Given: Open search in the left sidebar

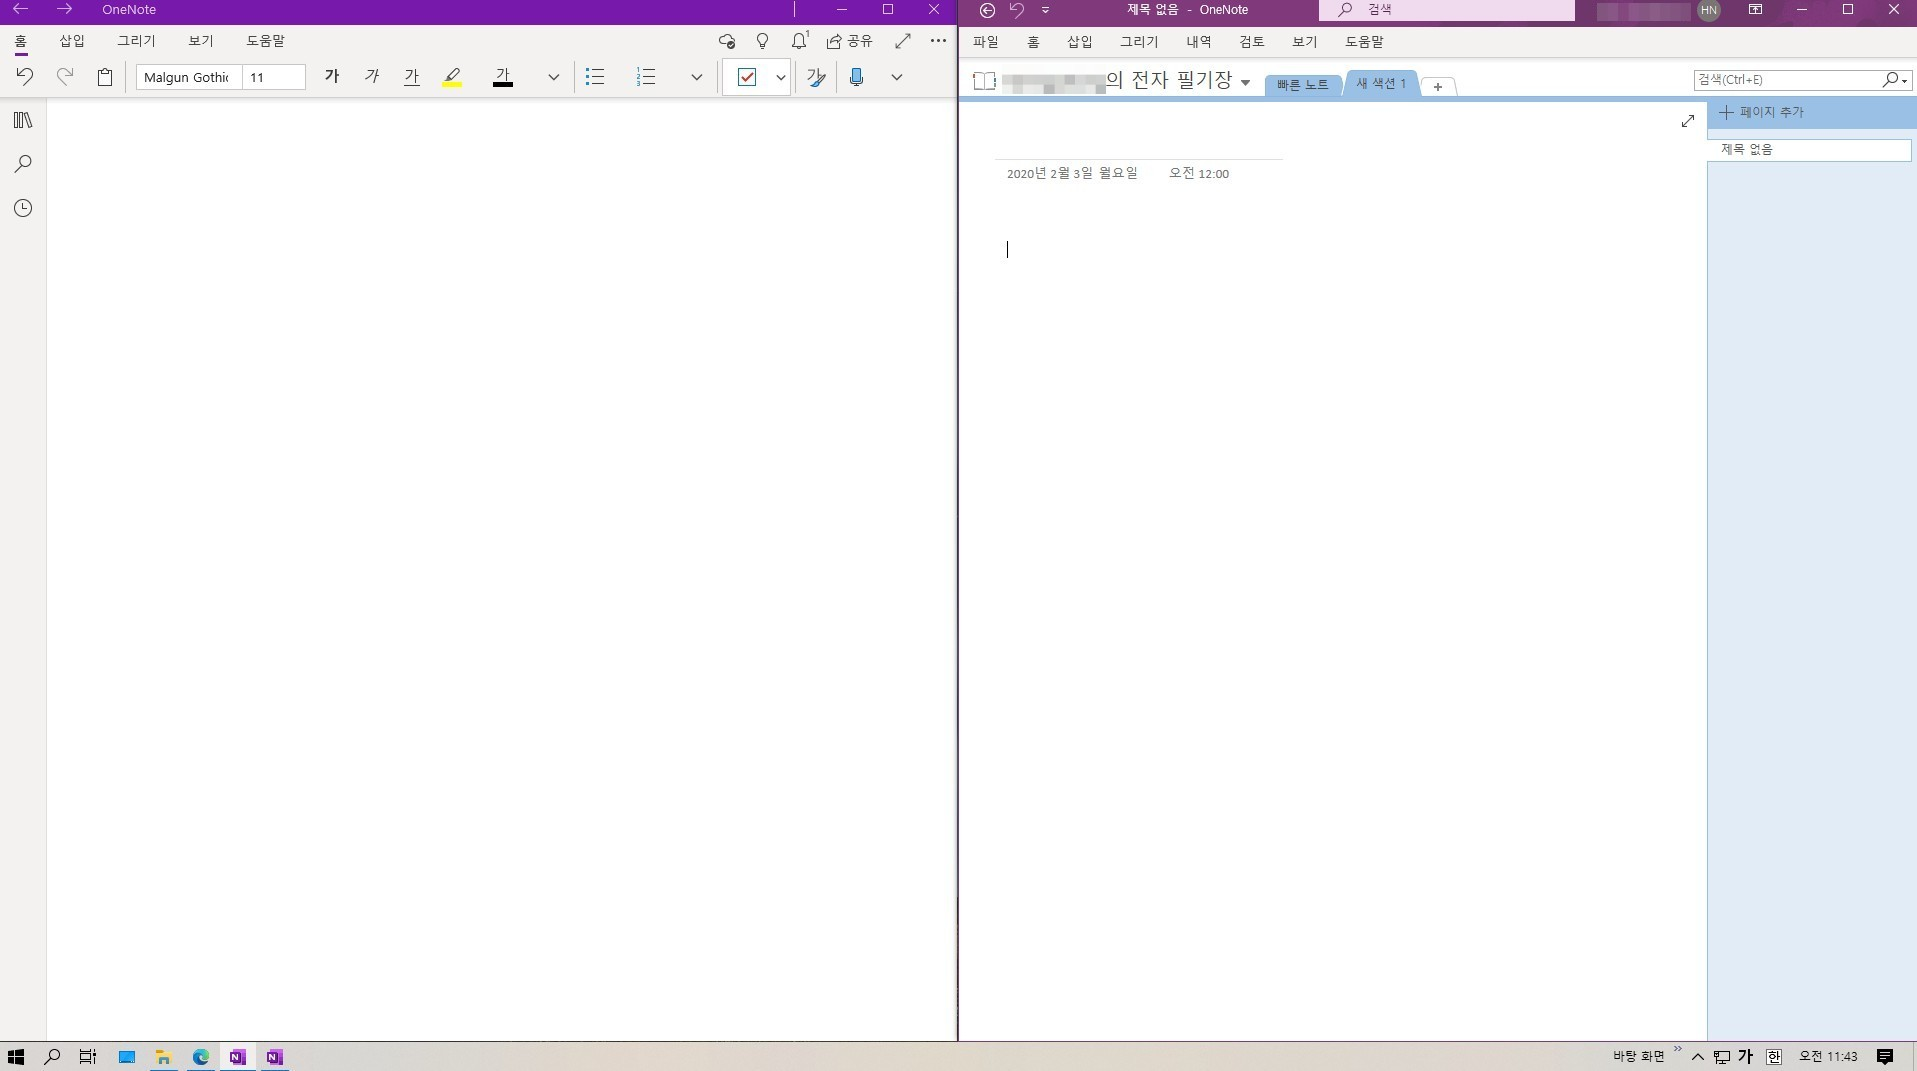Looking at the screenshot, I should click(x=23, y=164).
